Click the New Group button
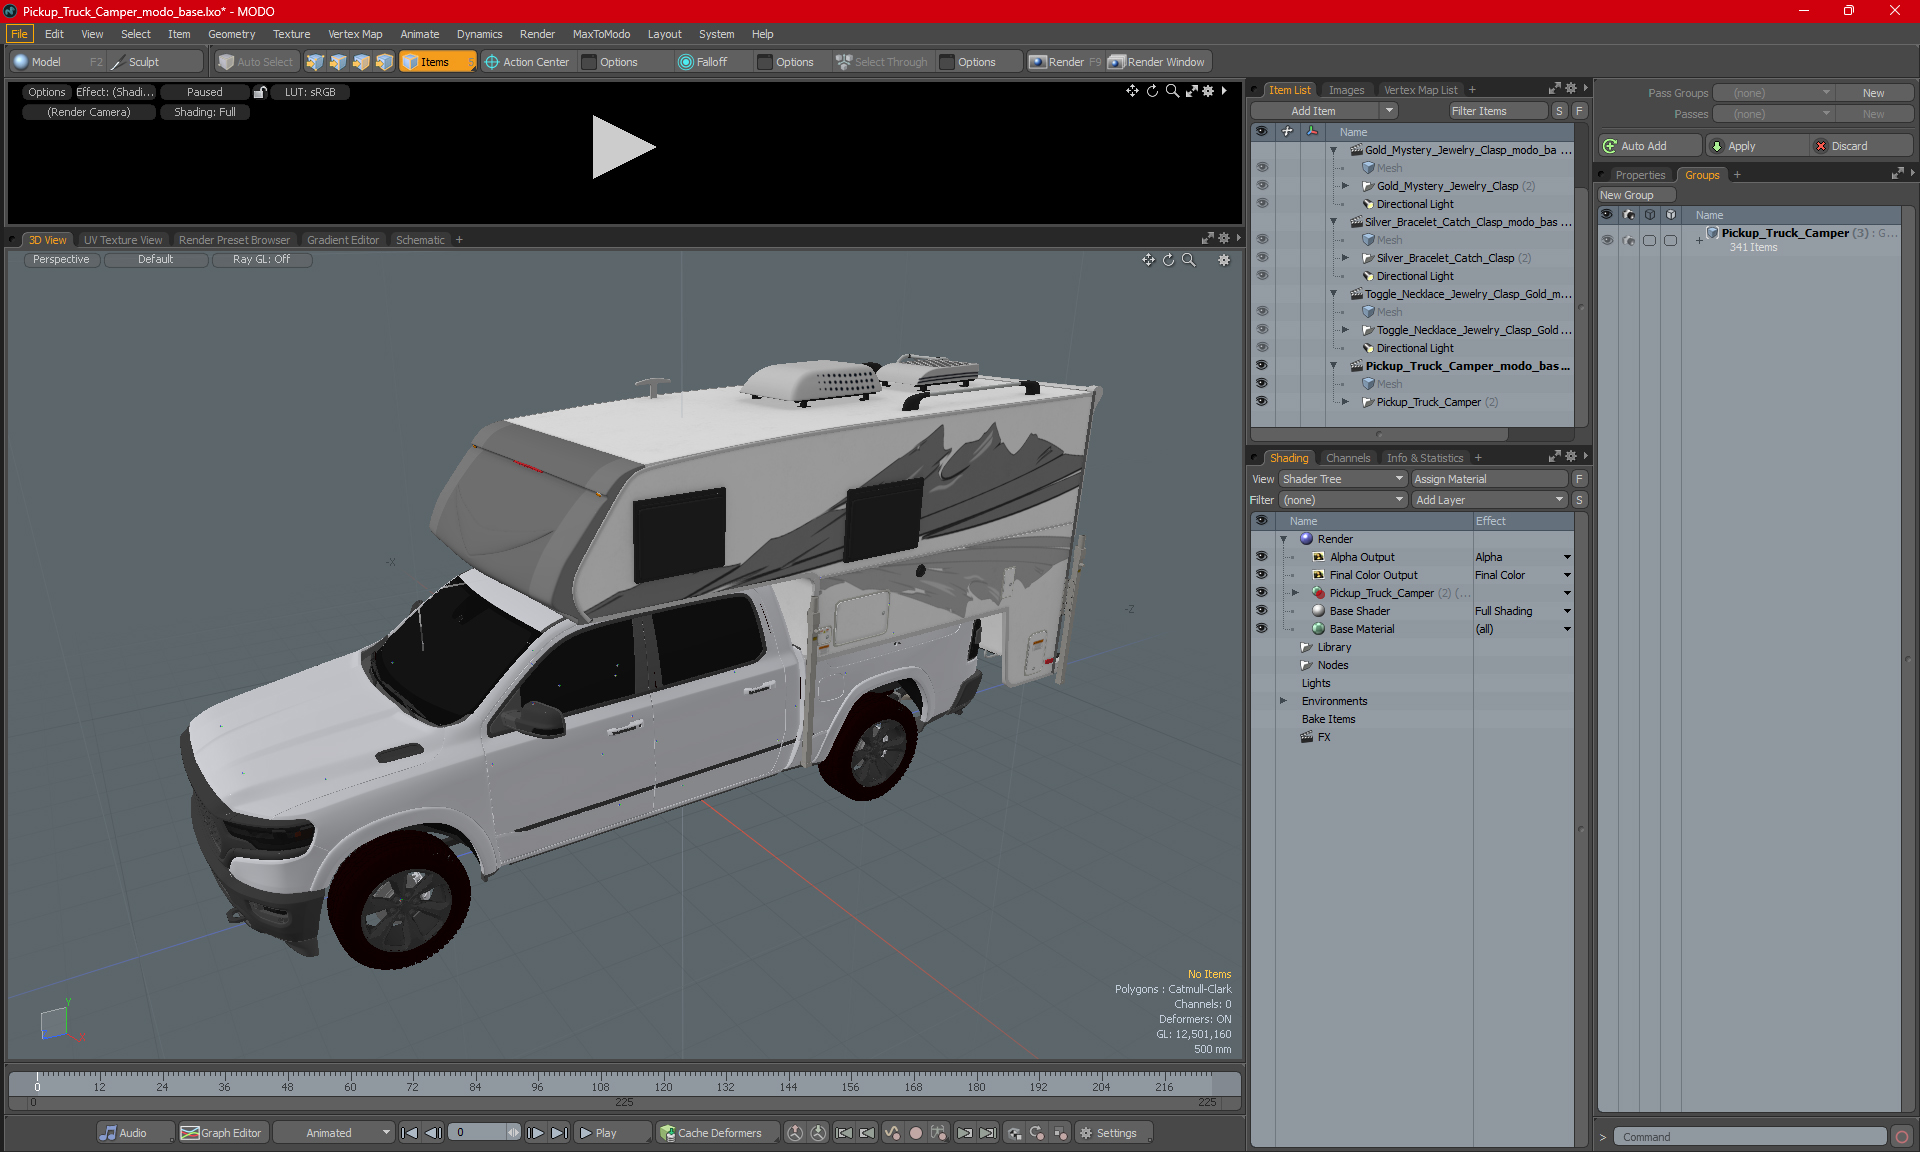This screenshot has height=1152, width=1920. coord(1636,195)
